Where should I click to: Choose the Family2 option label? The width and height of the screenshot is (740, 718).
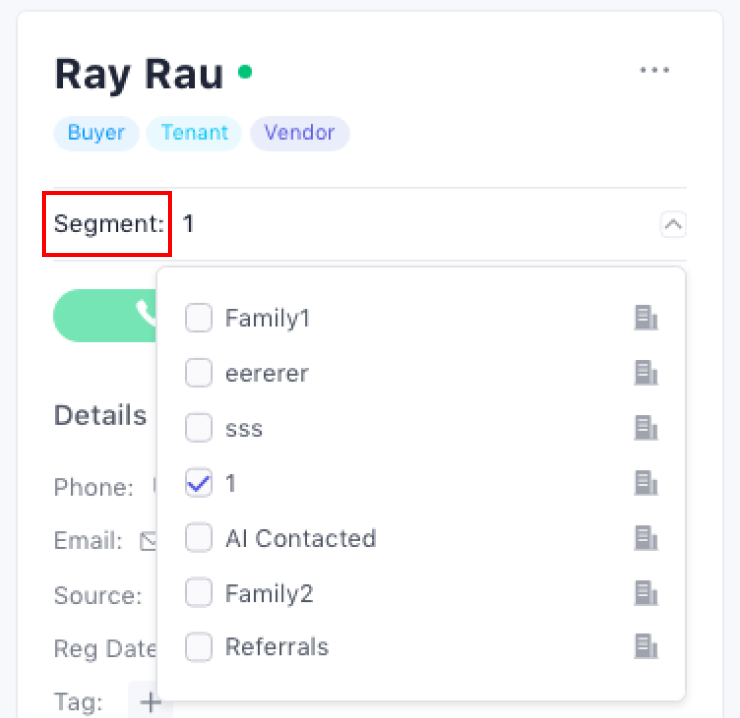[x=269, y=594]
